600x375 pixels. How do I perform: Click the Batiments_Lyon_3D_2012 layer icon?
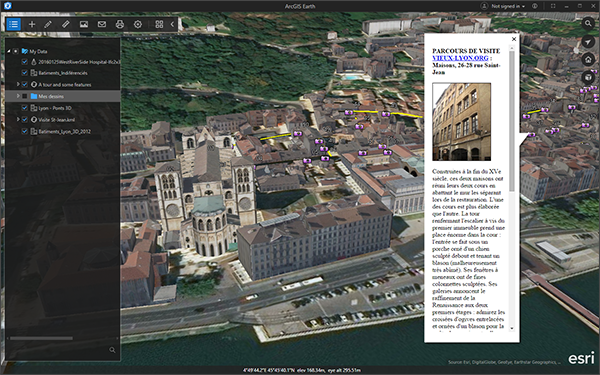(34, 132)
